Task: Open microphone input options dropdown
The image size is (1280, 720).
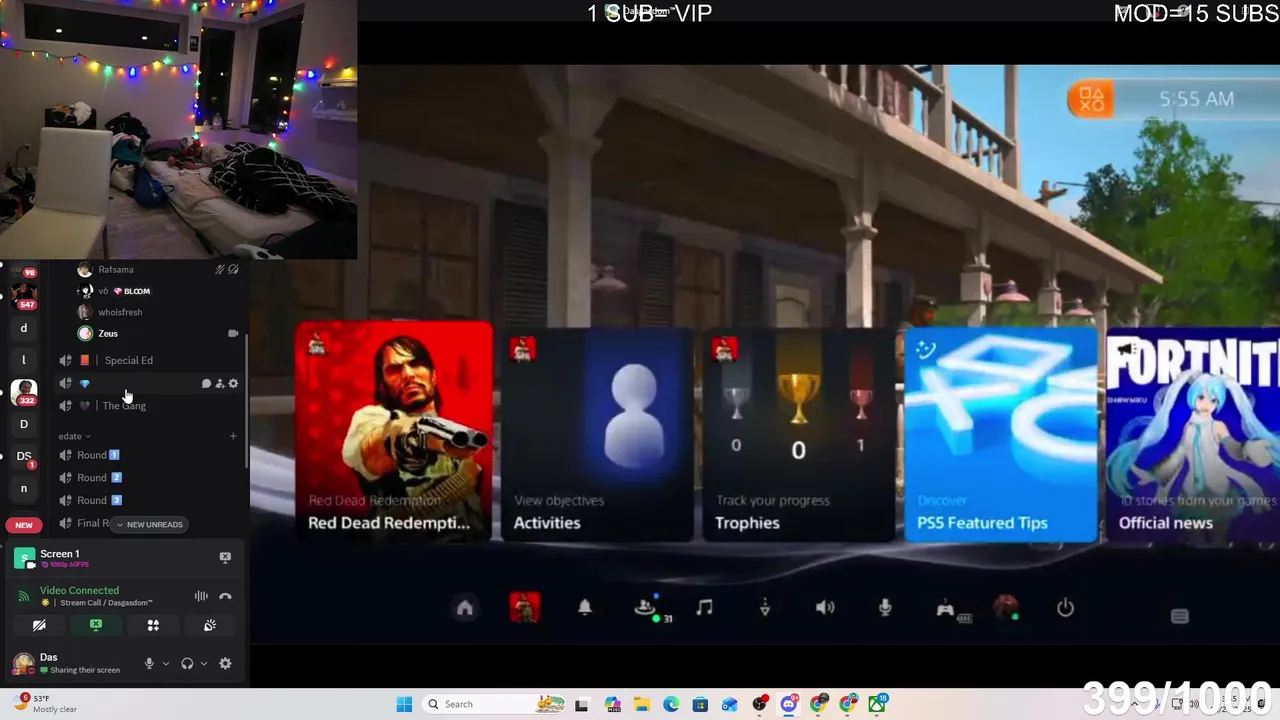Action: point(166,663)
